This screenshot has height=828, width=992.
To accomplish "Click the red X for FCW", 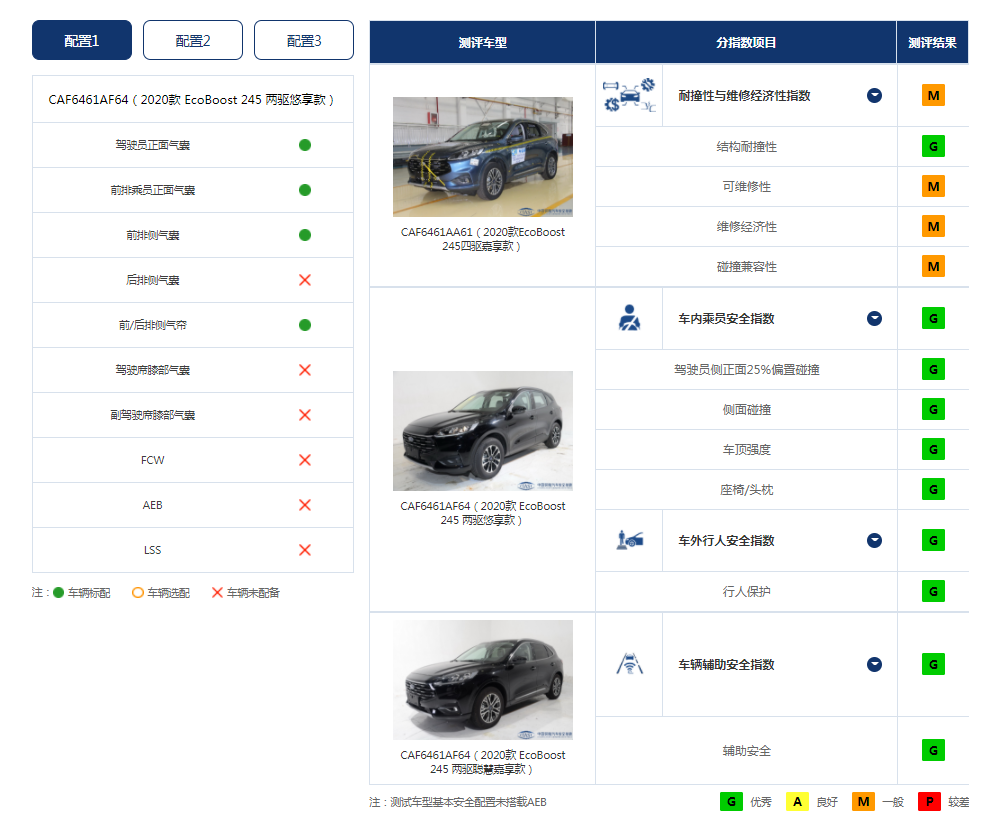I will pos(305,460).
